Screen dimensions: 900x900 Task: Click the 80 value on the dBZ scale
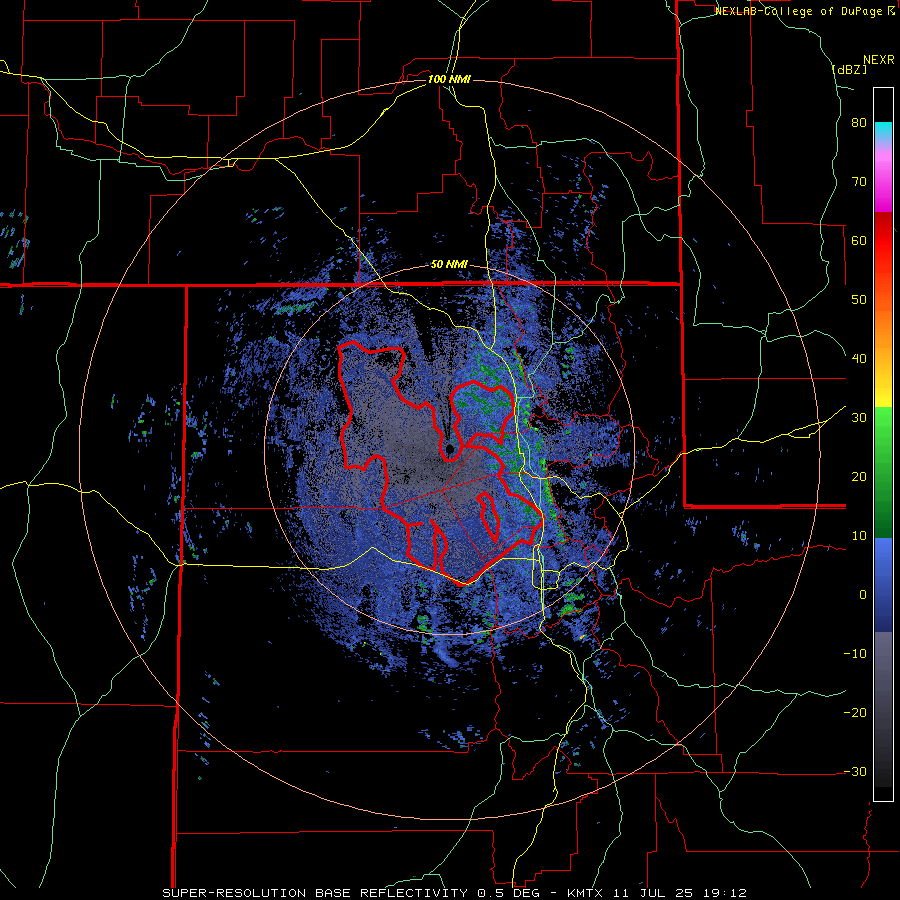point(859,123)
